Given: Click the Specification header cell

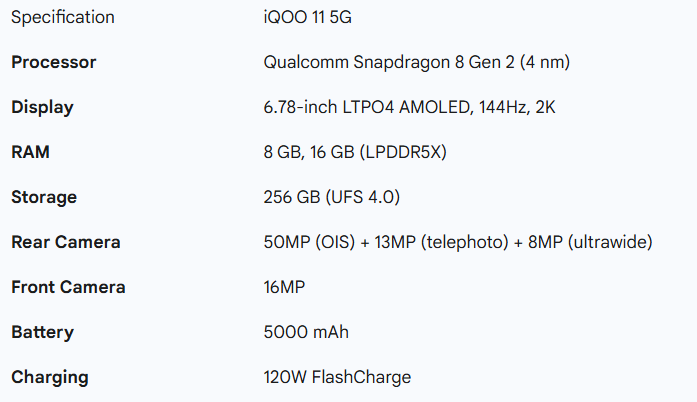Looking at the screenshot, I should 63,17.
